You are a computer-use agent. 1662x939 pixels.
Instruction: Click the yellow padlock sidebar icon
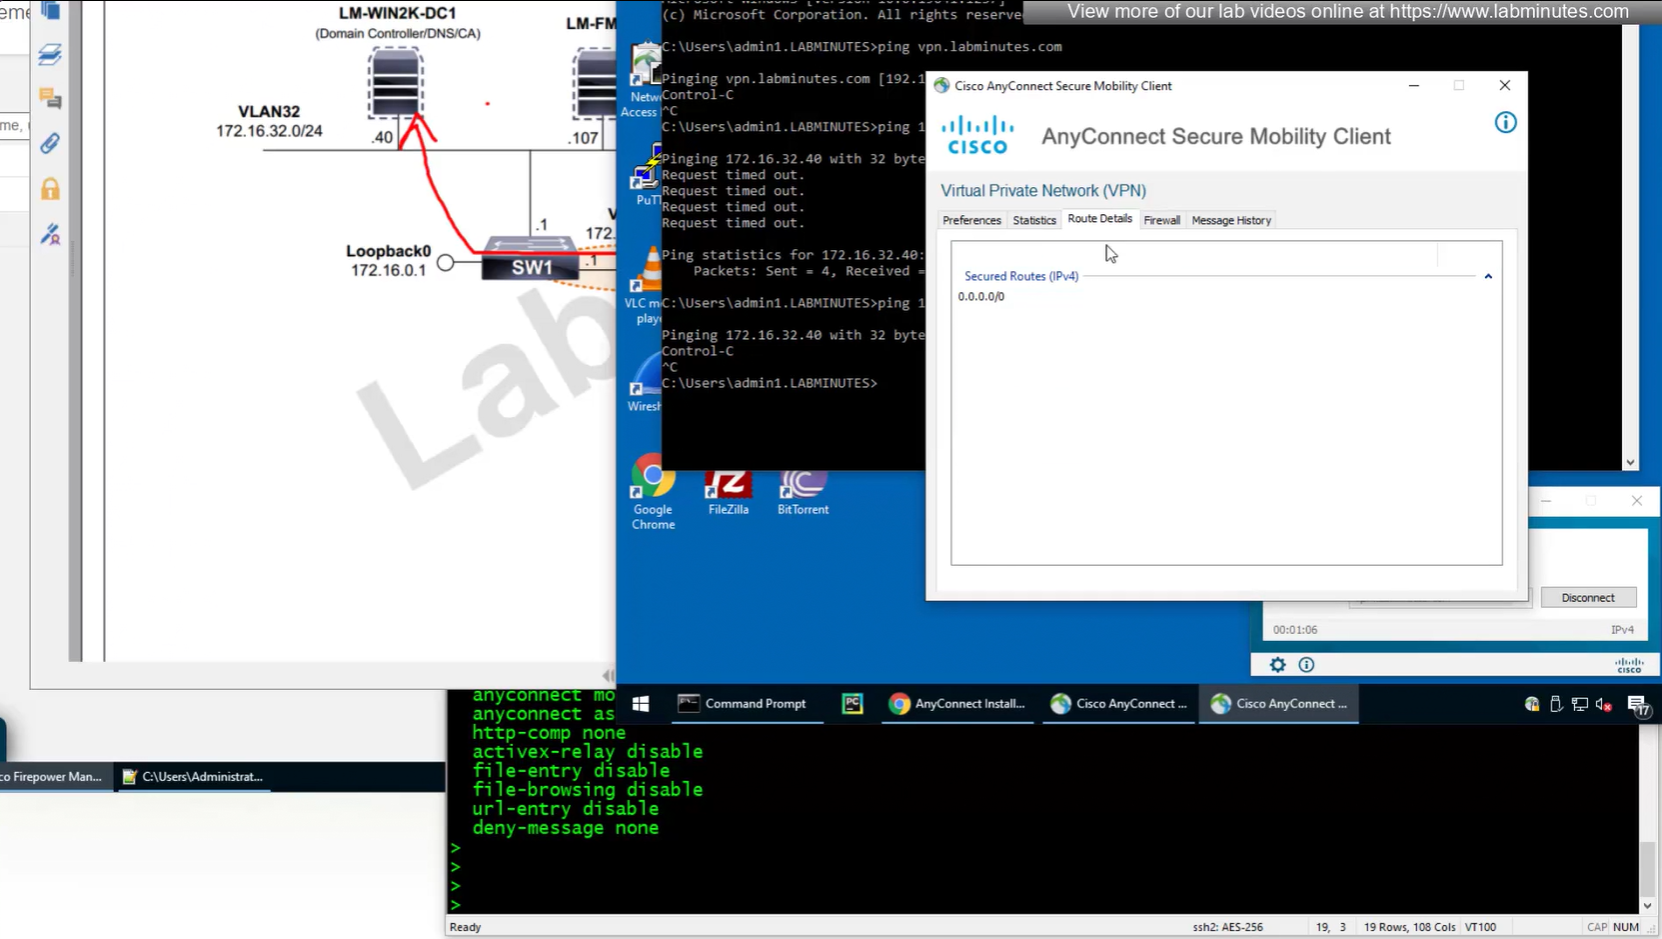(50, 189)
